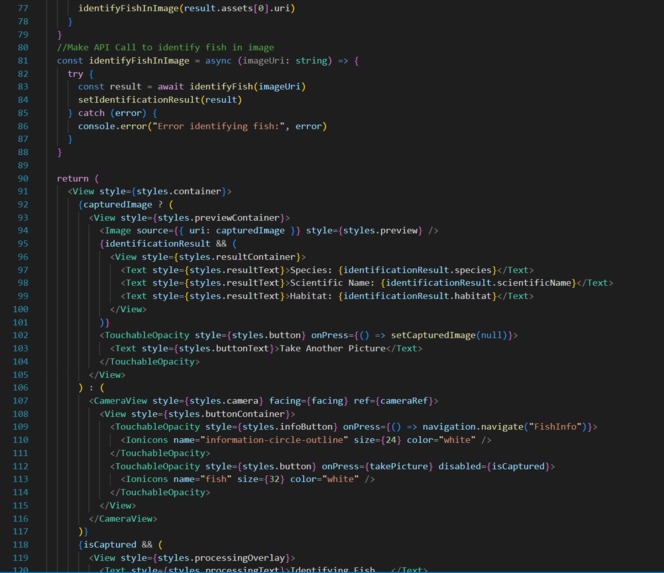Click 'identificationResult.scientificName' expression
664x573 pixels.
(x=478, y=283)
